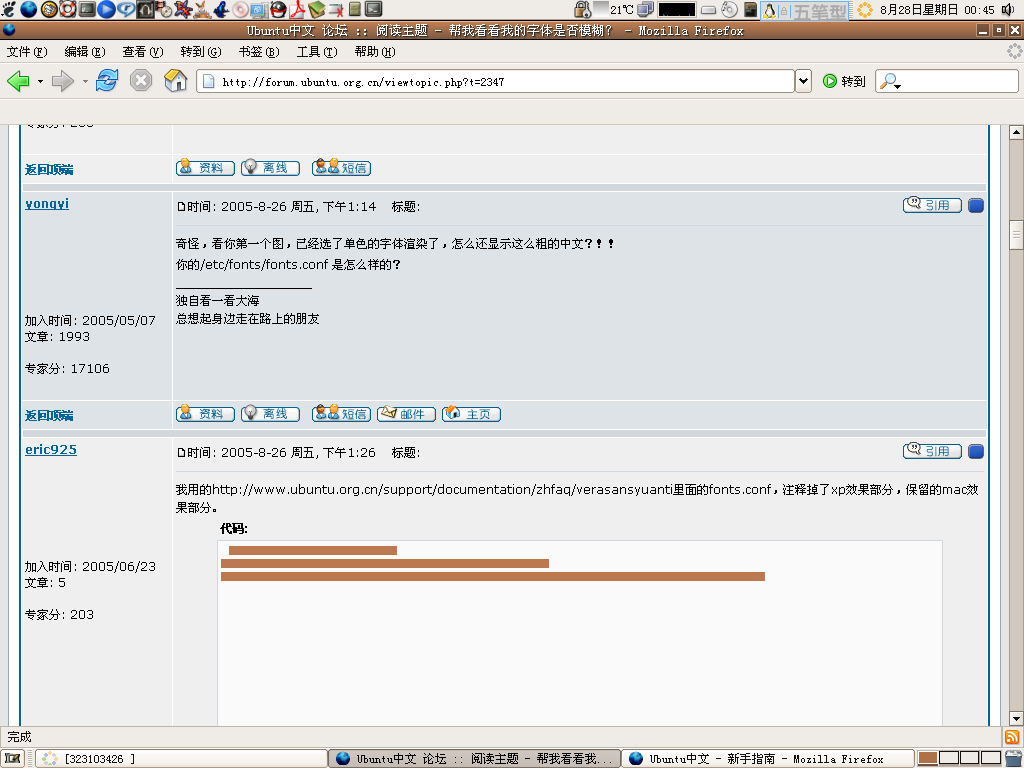Open the RealPlayer launcher icon
This screenshot has height=768, width=1024.
point(126,9)
